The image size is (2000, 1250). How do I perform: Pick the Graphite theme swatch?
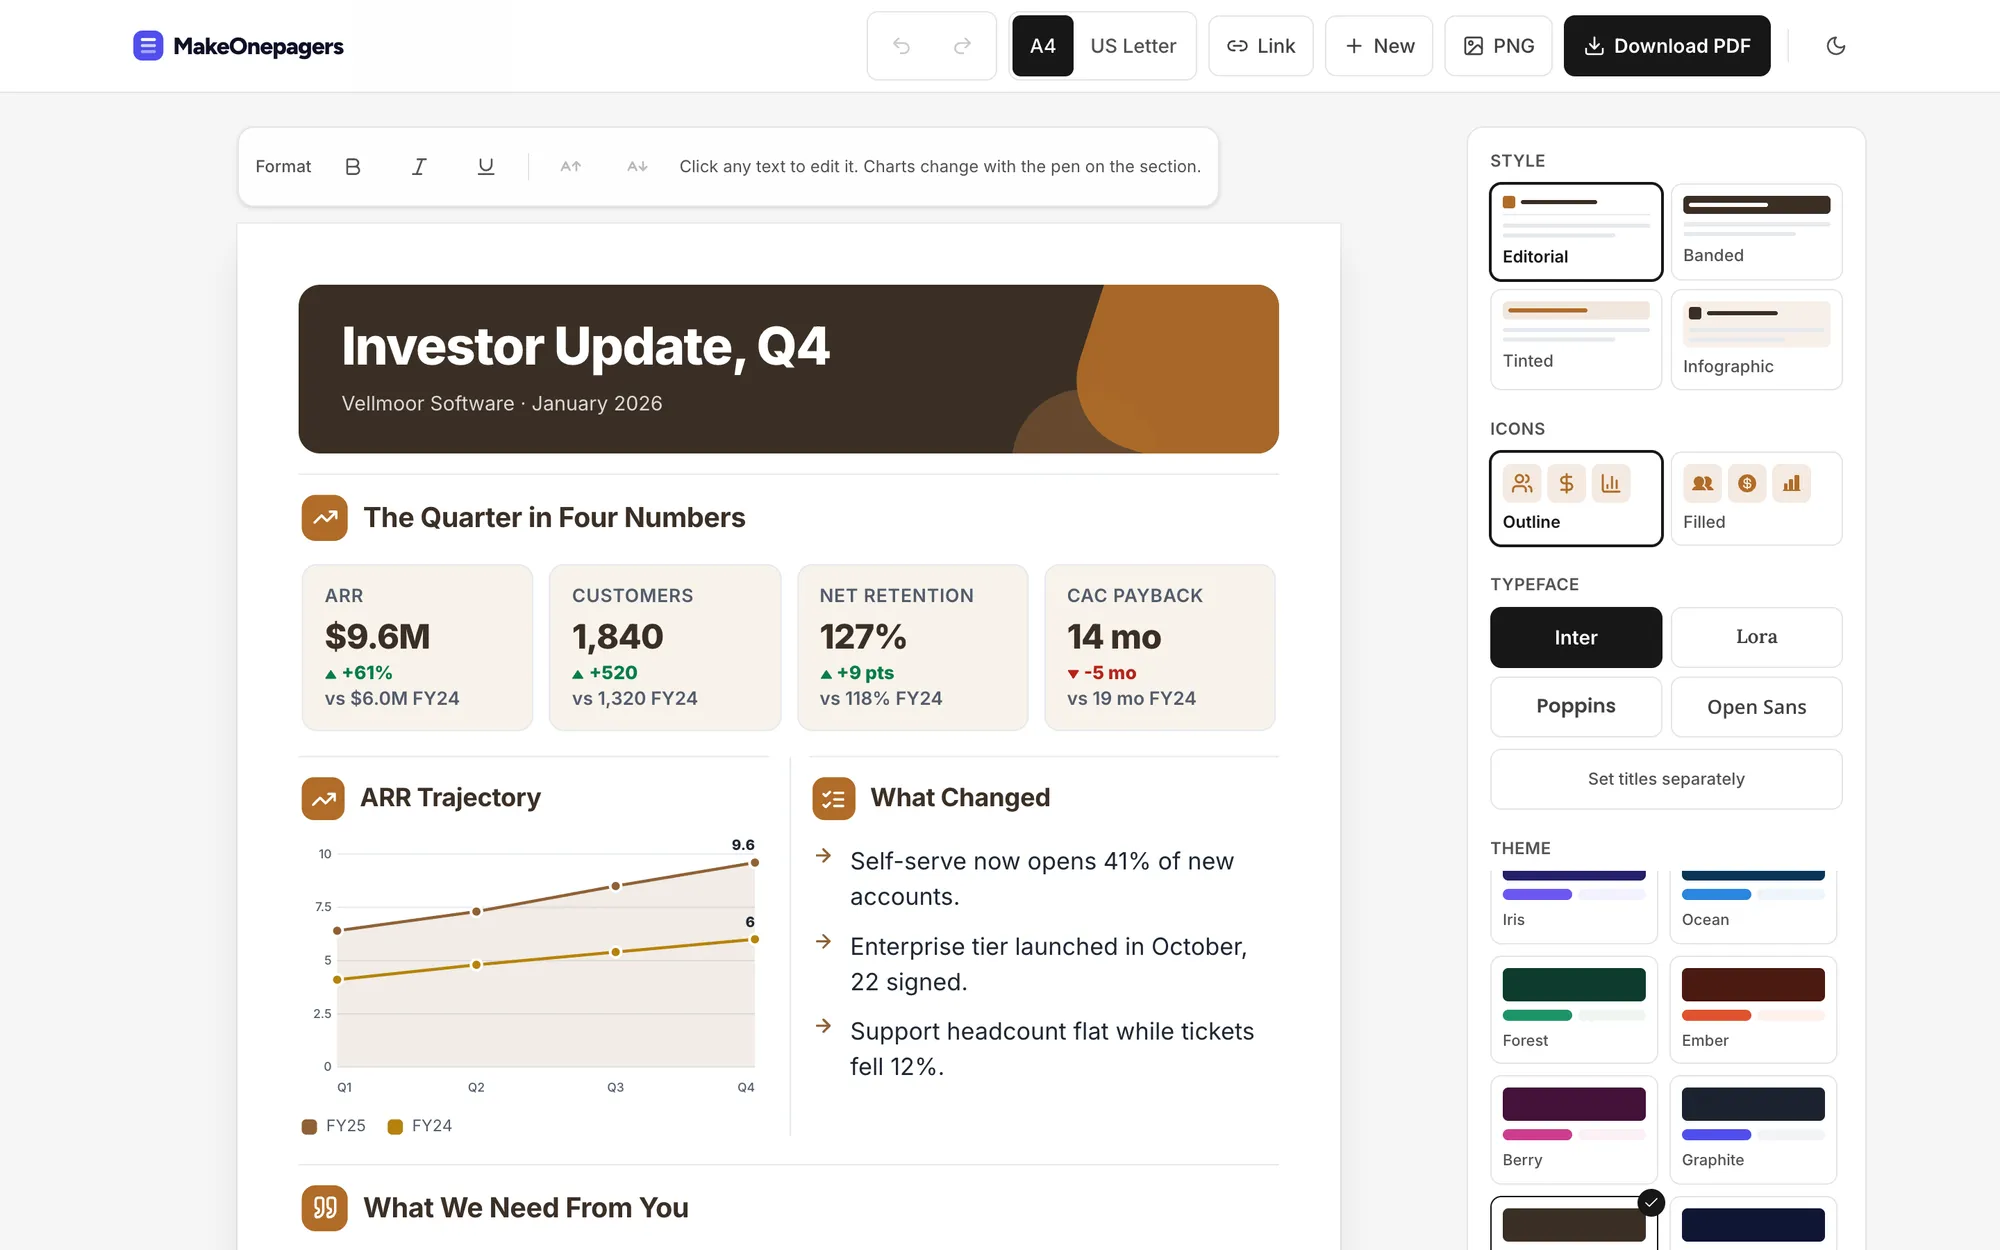click(x=1753, y=1129)
